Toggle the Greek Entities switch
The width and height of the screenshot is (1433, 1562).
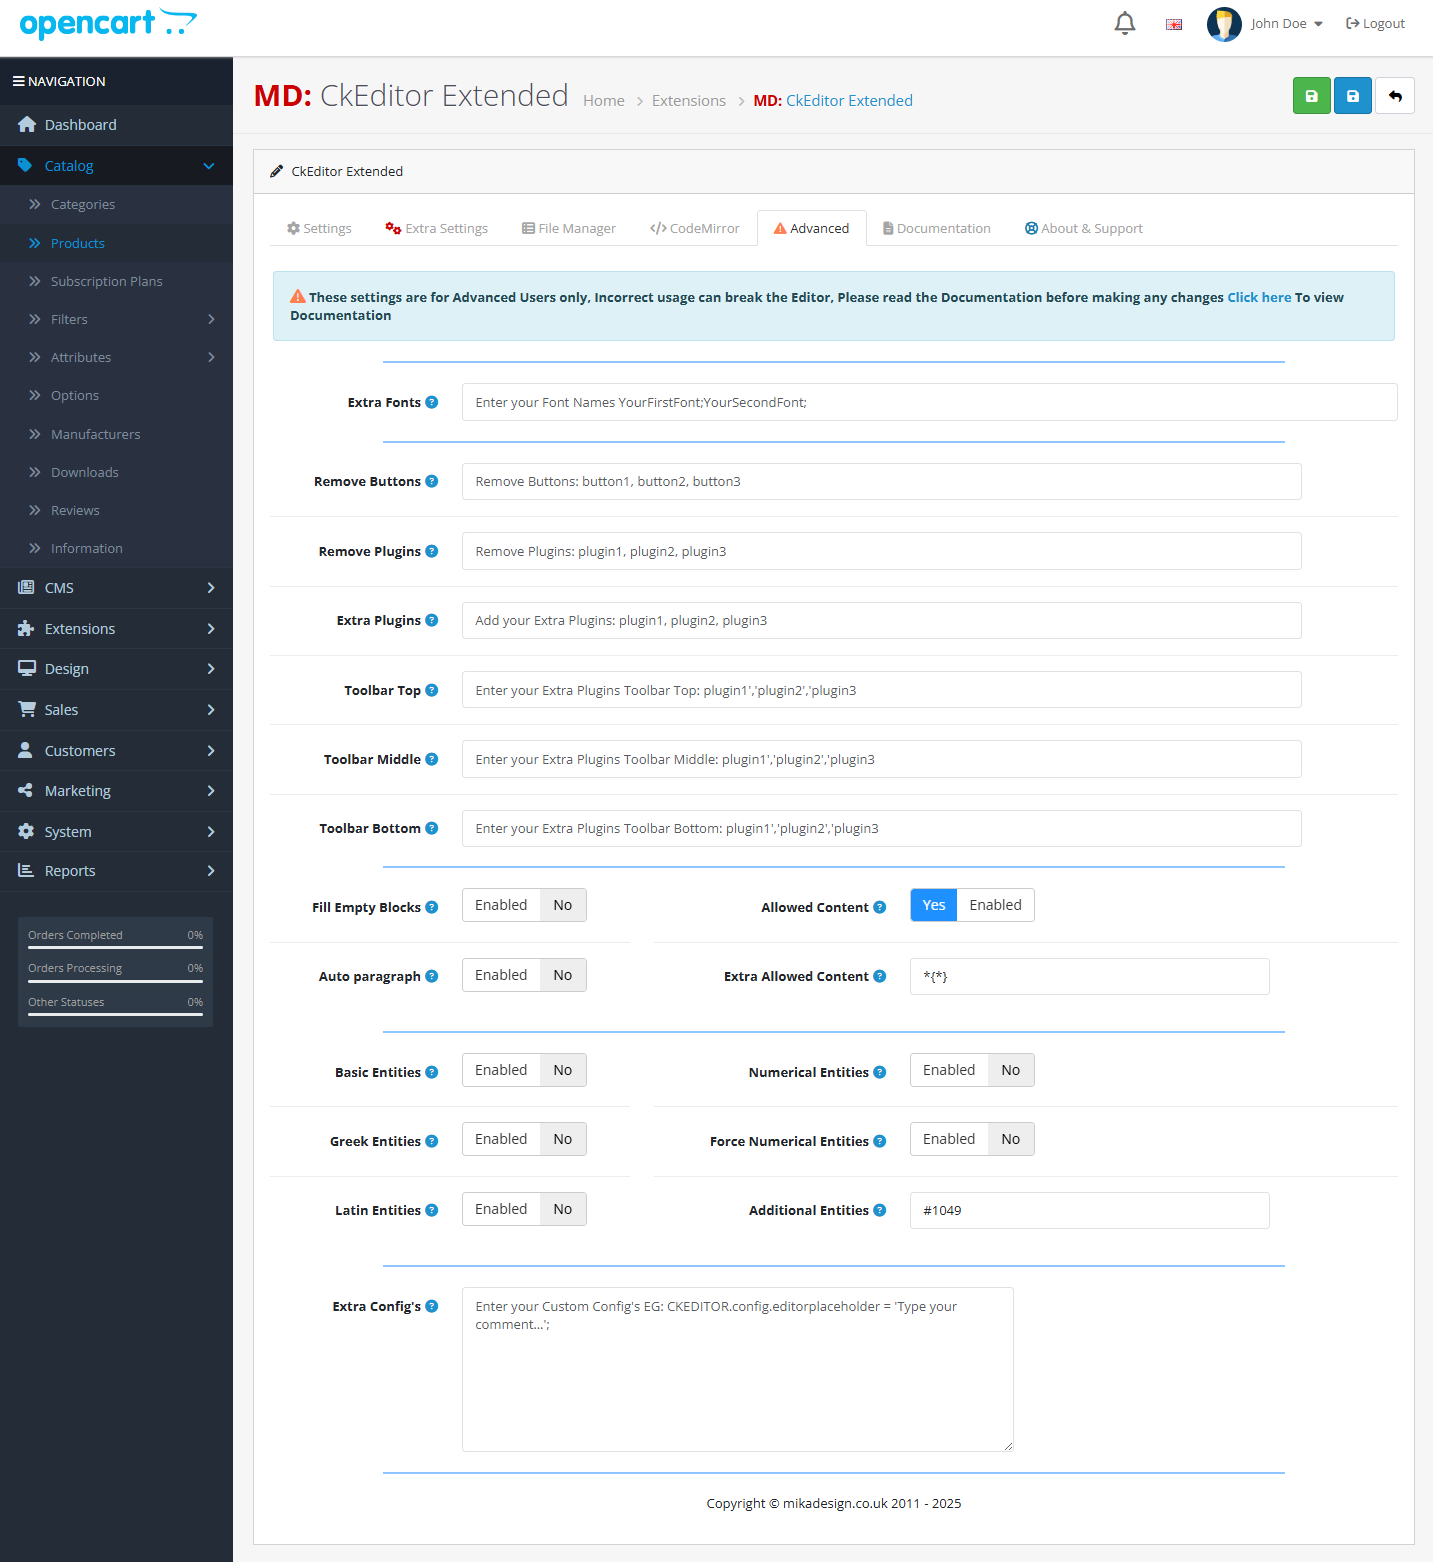coord(524,1139)
